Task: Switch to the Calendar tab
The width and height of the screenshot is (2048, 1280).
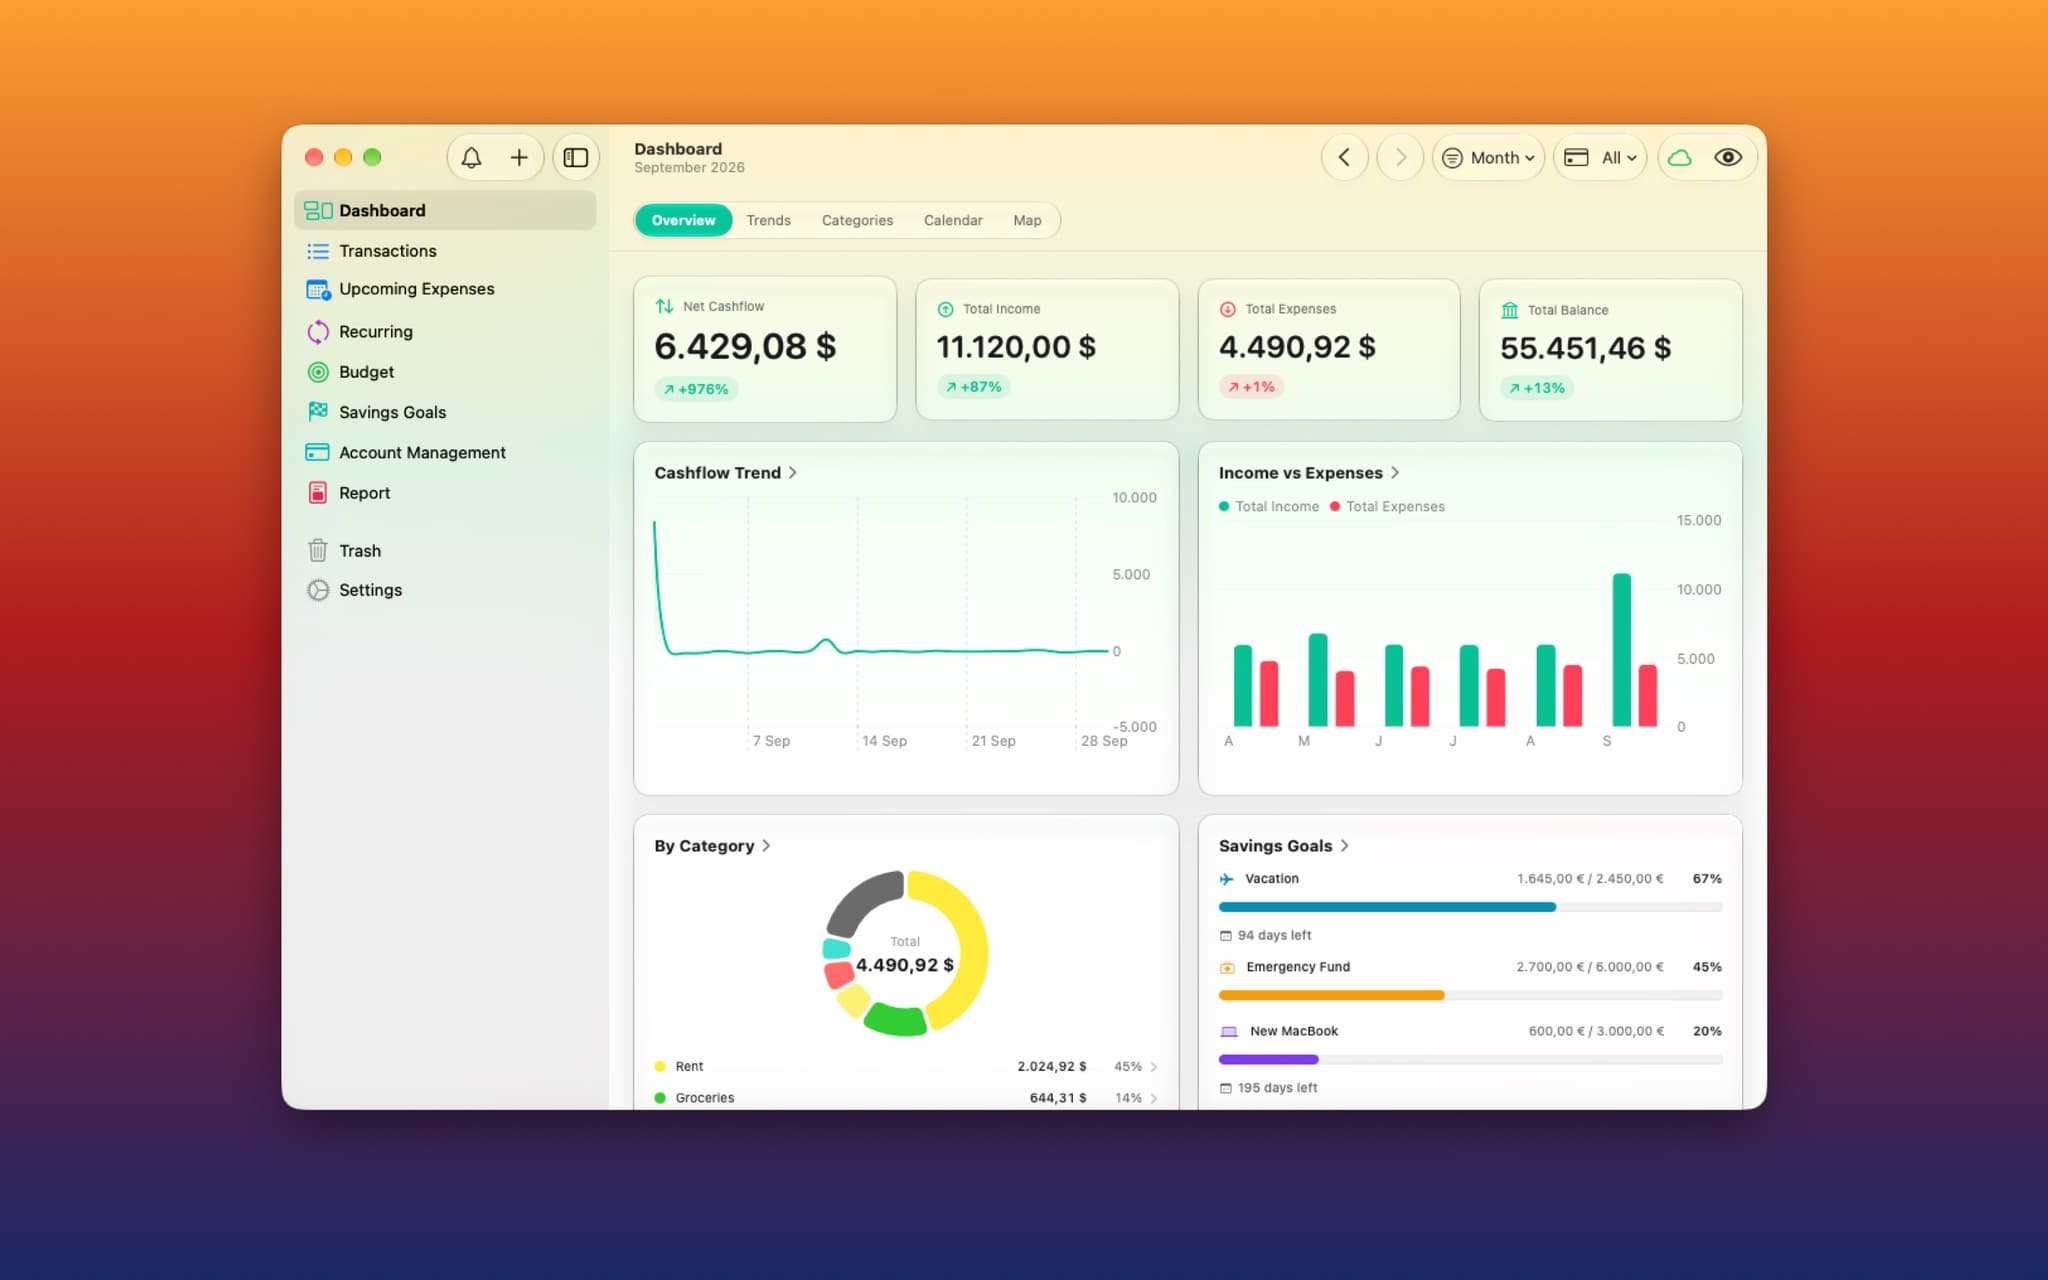Action: pos(953,220)
